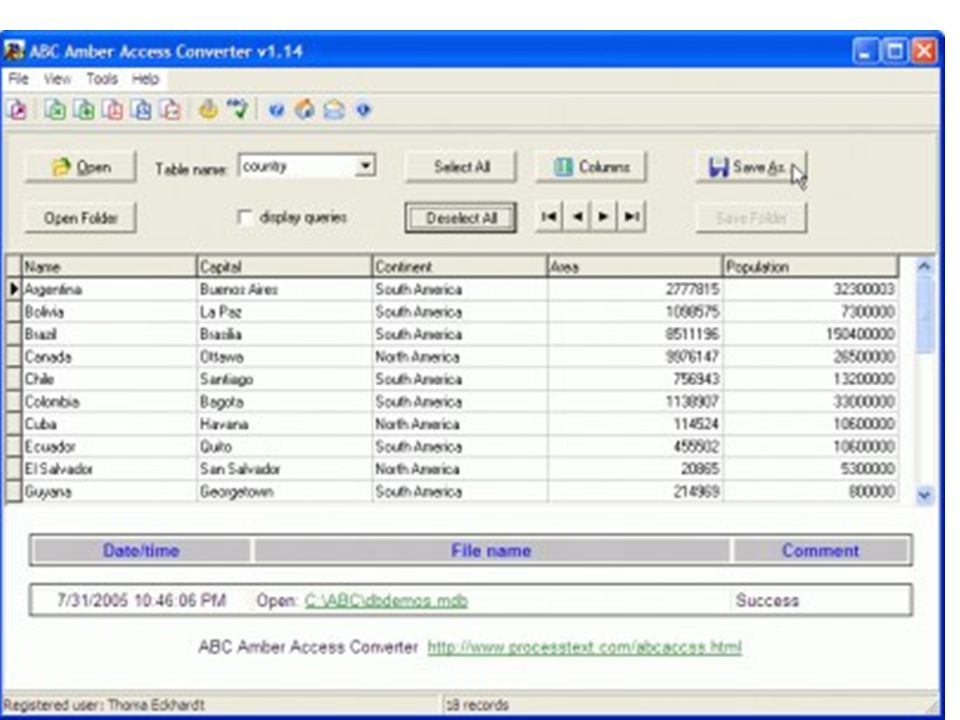Image resolution: width=960 pixels, height=720 pixels.
Task: Click the table scrollbar down arrow
Action: coord(924,495)
